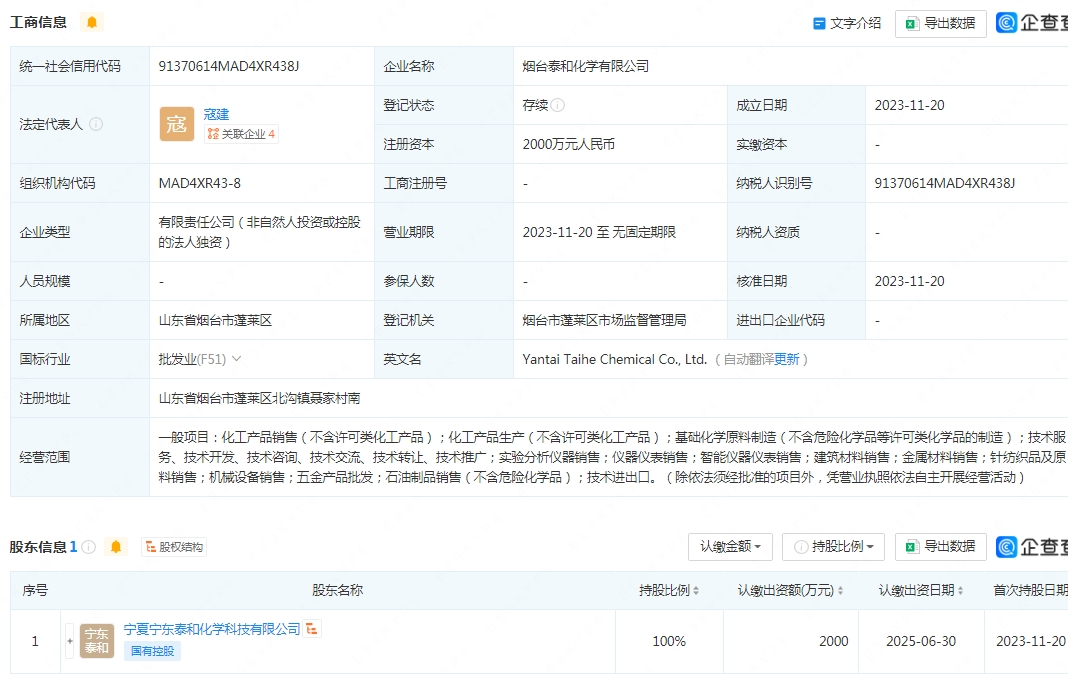Click 国有控股 tag

(152, 651)
